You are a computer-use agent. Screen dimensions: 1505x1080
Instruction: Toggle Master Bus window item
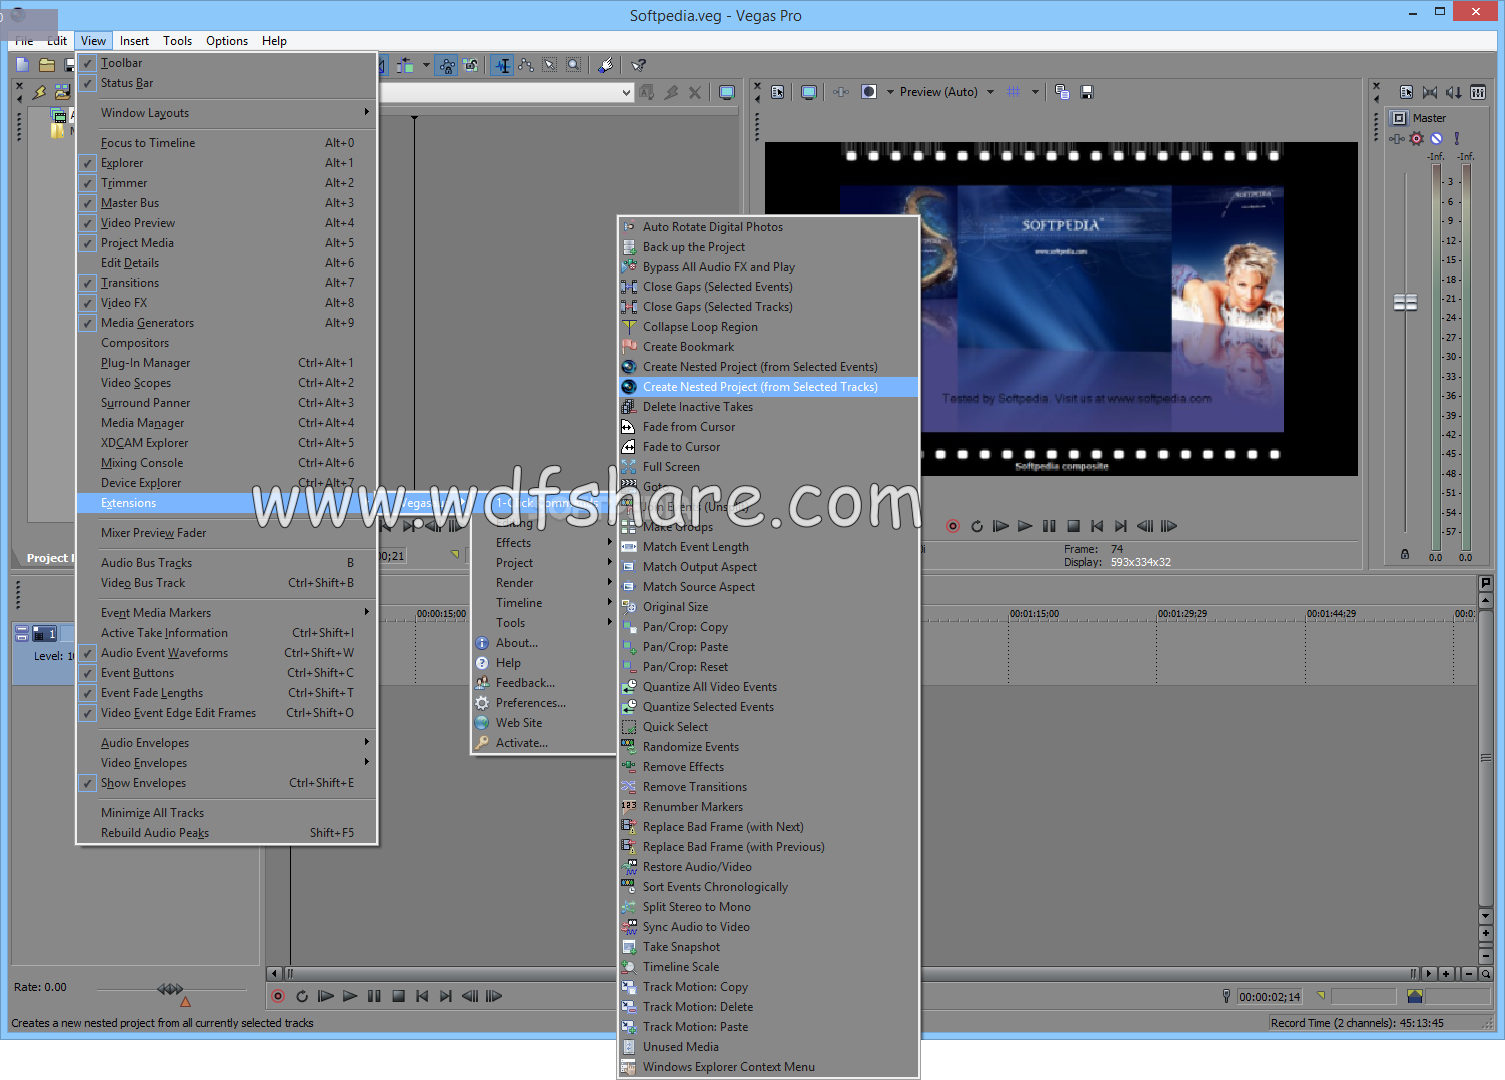(227, 203)
